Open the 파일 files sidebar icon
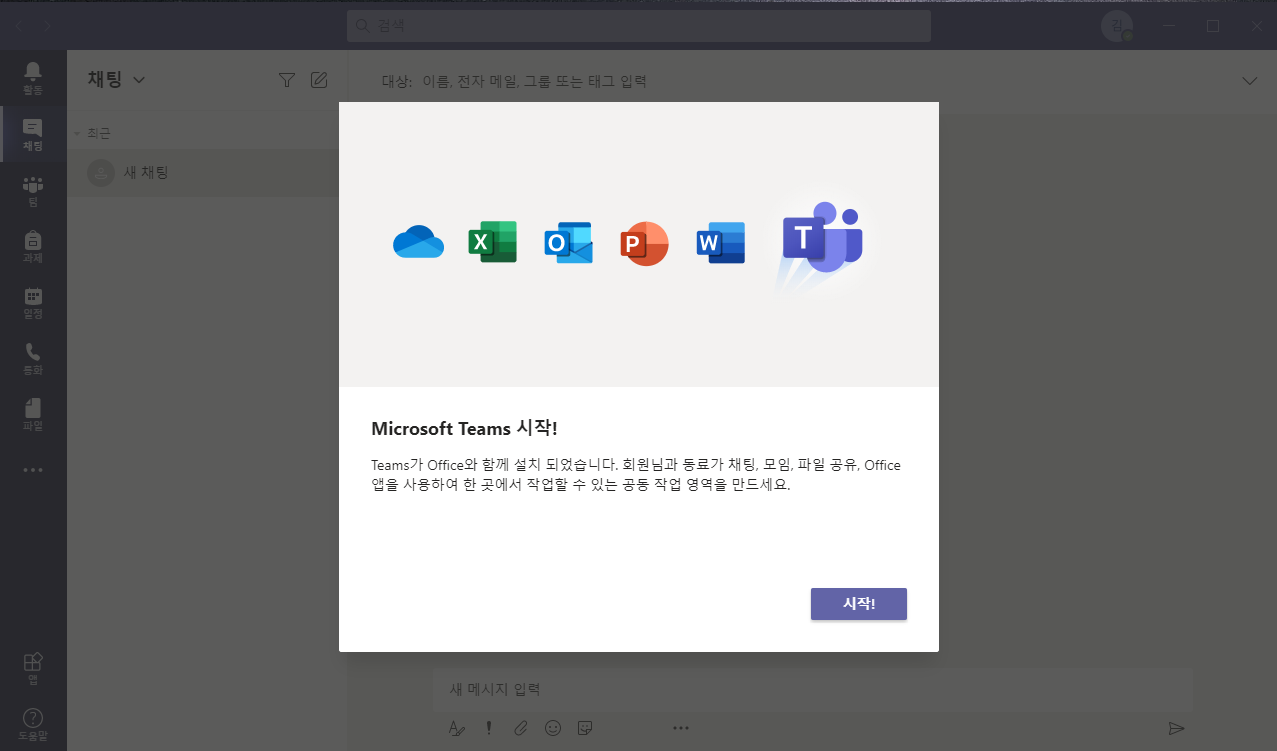1277x751 pixels. [x=33, y=414]
